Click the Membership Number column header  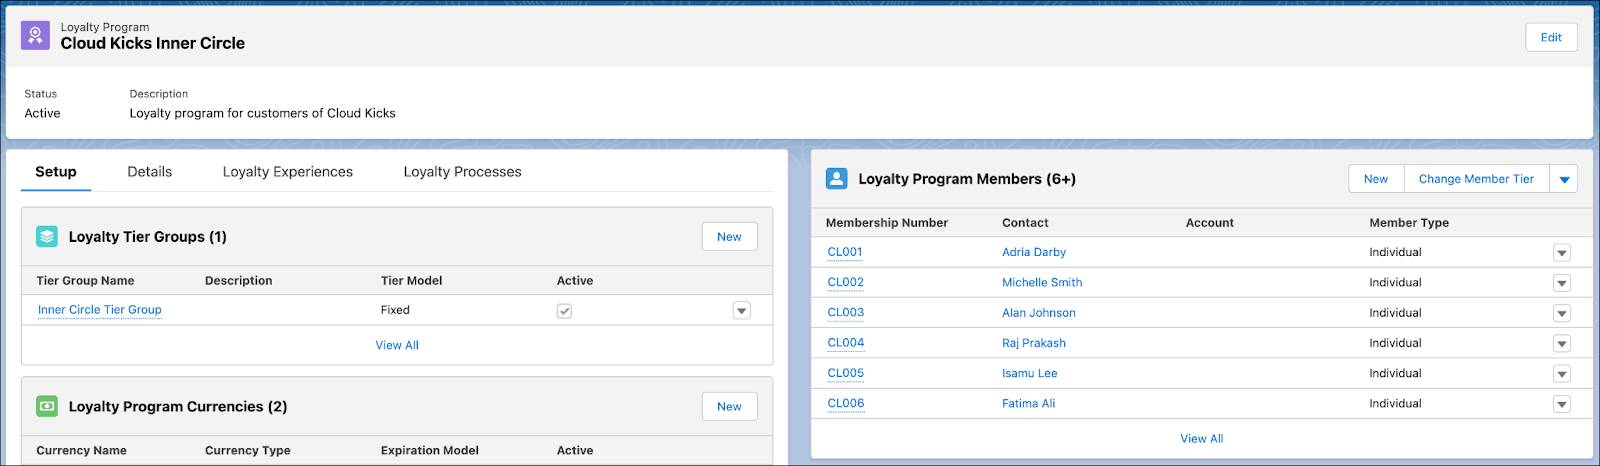click(887, 223)
